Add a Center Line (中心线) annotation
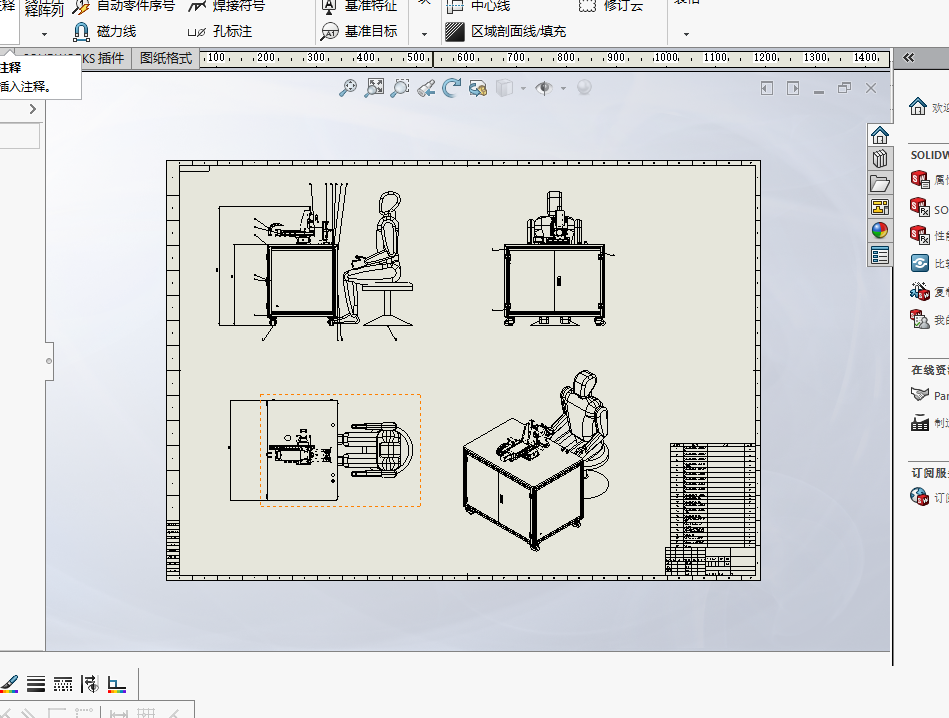This screenshot has height=718, width=949. pyautogui.click(x=478, y=6)
